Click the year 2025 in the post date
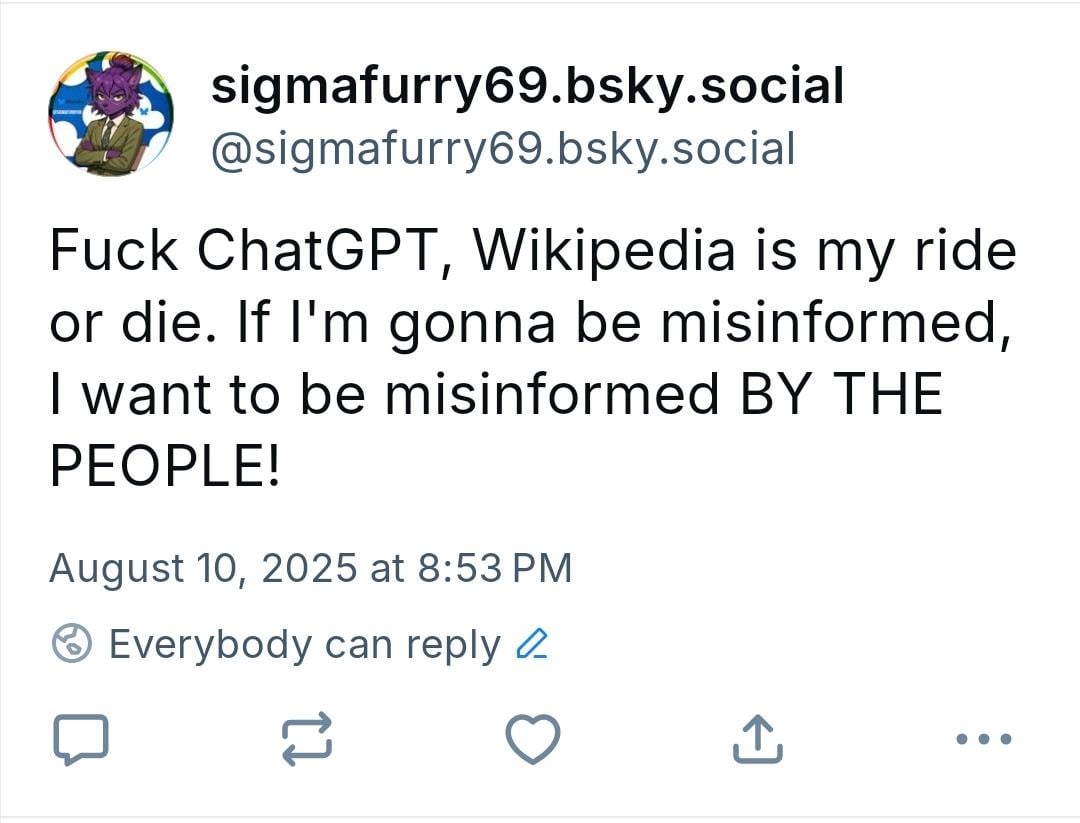The image size is (1080, 823). click(x=309, y=569)
